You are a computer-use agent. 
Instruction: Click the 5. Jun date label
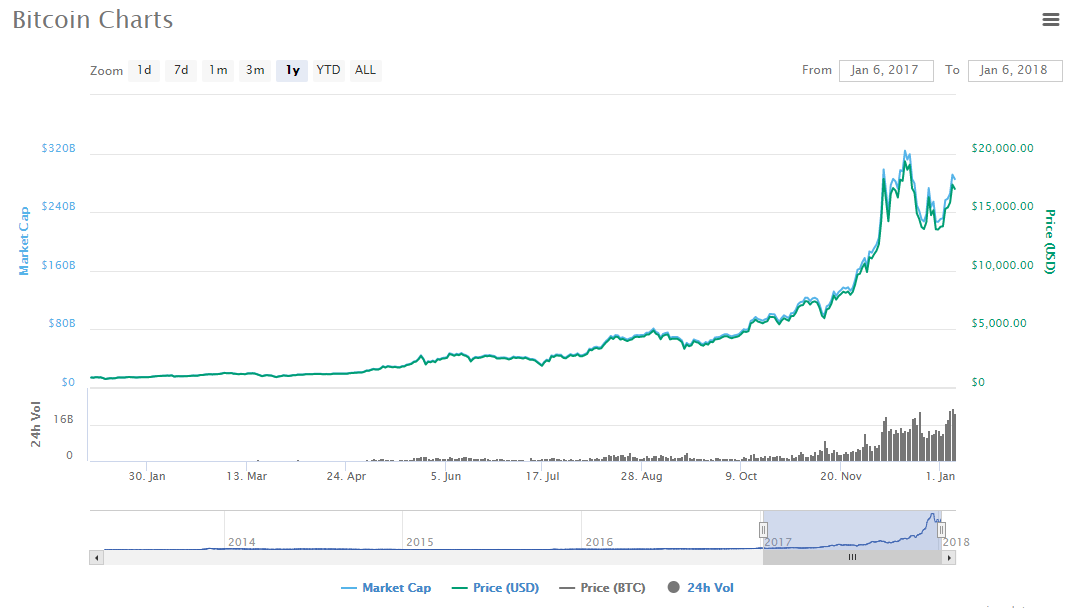pos(446,476)
